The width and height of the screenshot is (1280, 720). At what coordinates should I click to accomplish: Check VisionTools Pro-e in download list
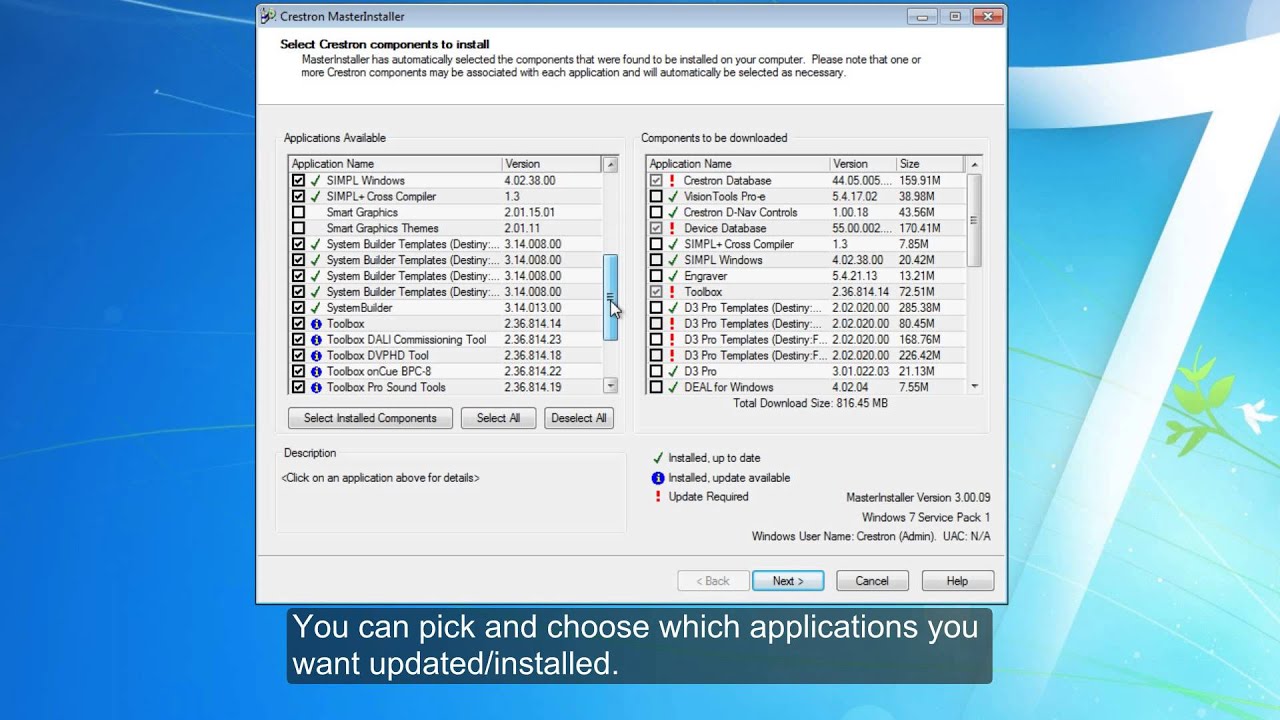click(x=656, y=197)
